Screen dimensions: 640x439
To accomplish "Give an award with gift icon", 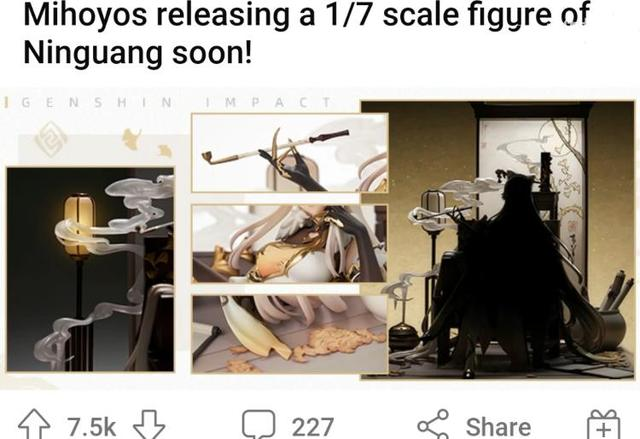I will (603, 425).
